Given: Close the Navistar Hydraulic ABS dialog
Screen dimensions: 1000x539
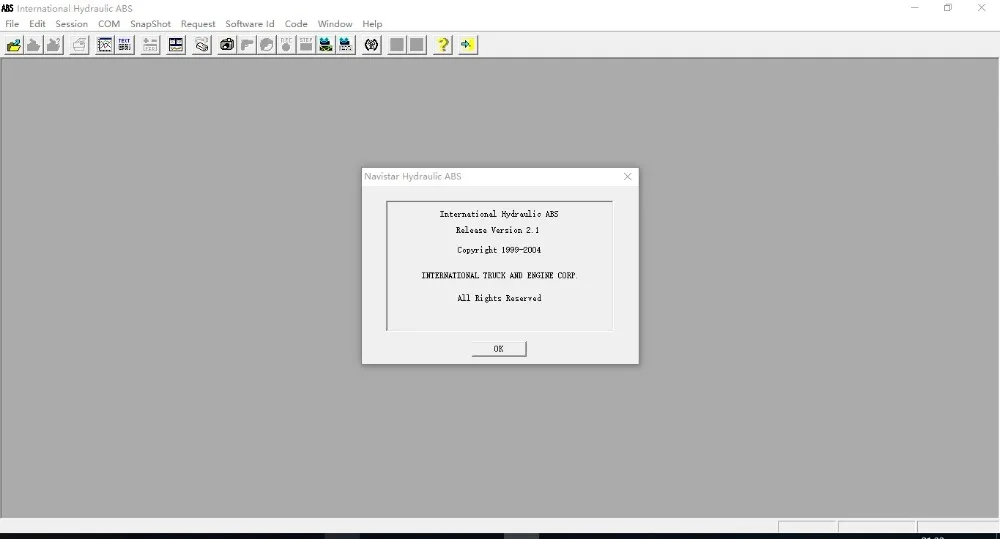Looking at the screenshot, I should coord(628,177).
